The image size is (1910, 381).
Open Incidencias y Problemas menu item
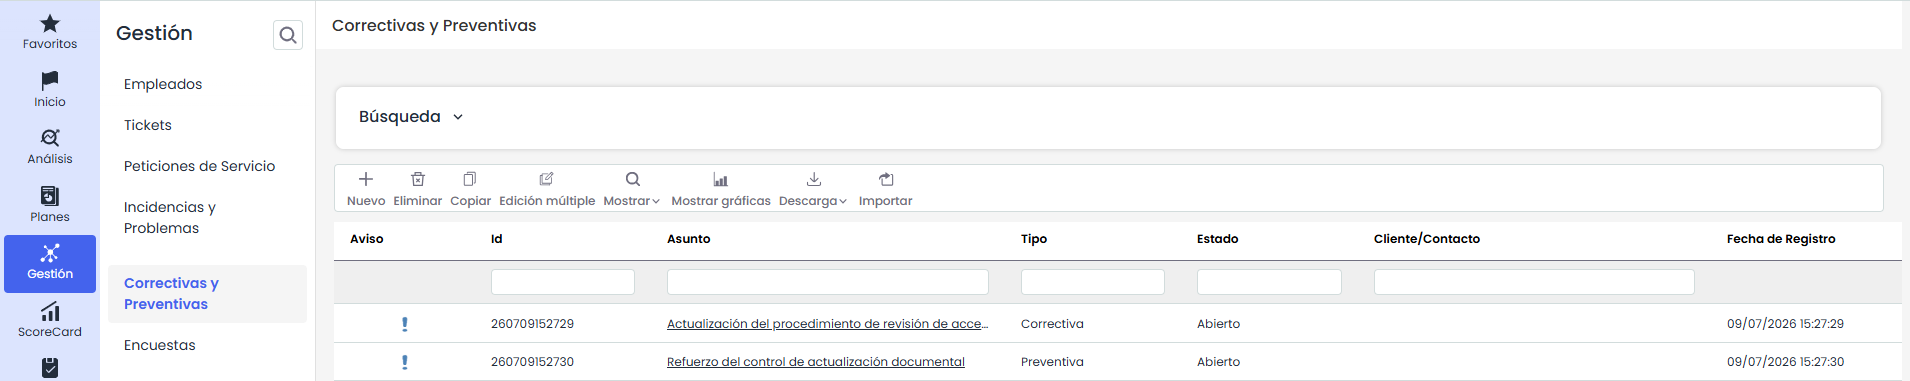pos(170,218)
